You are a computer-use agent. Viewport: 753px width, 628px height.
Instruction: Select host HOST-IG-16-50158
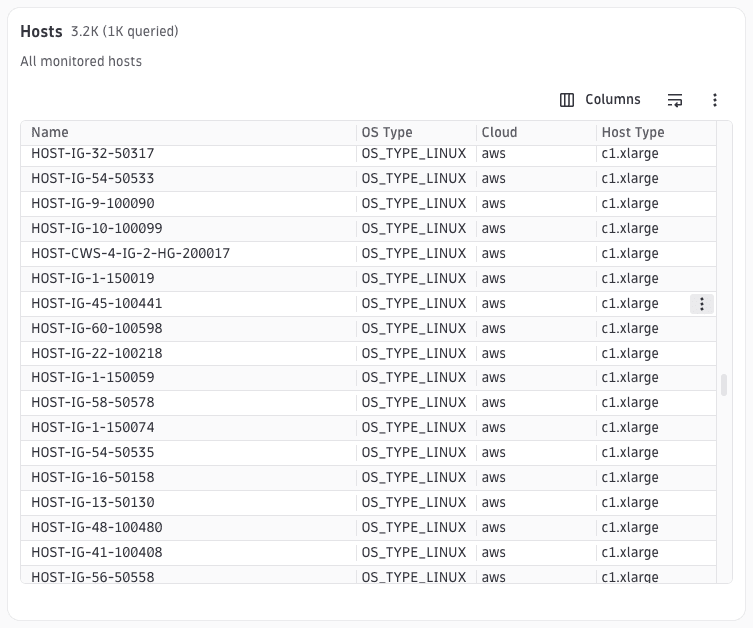(93, 477)
